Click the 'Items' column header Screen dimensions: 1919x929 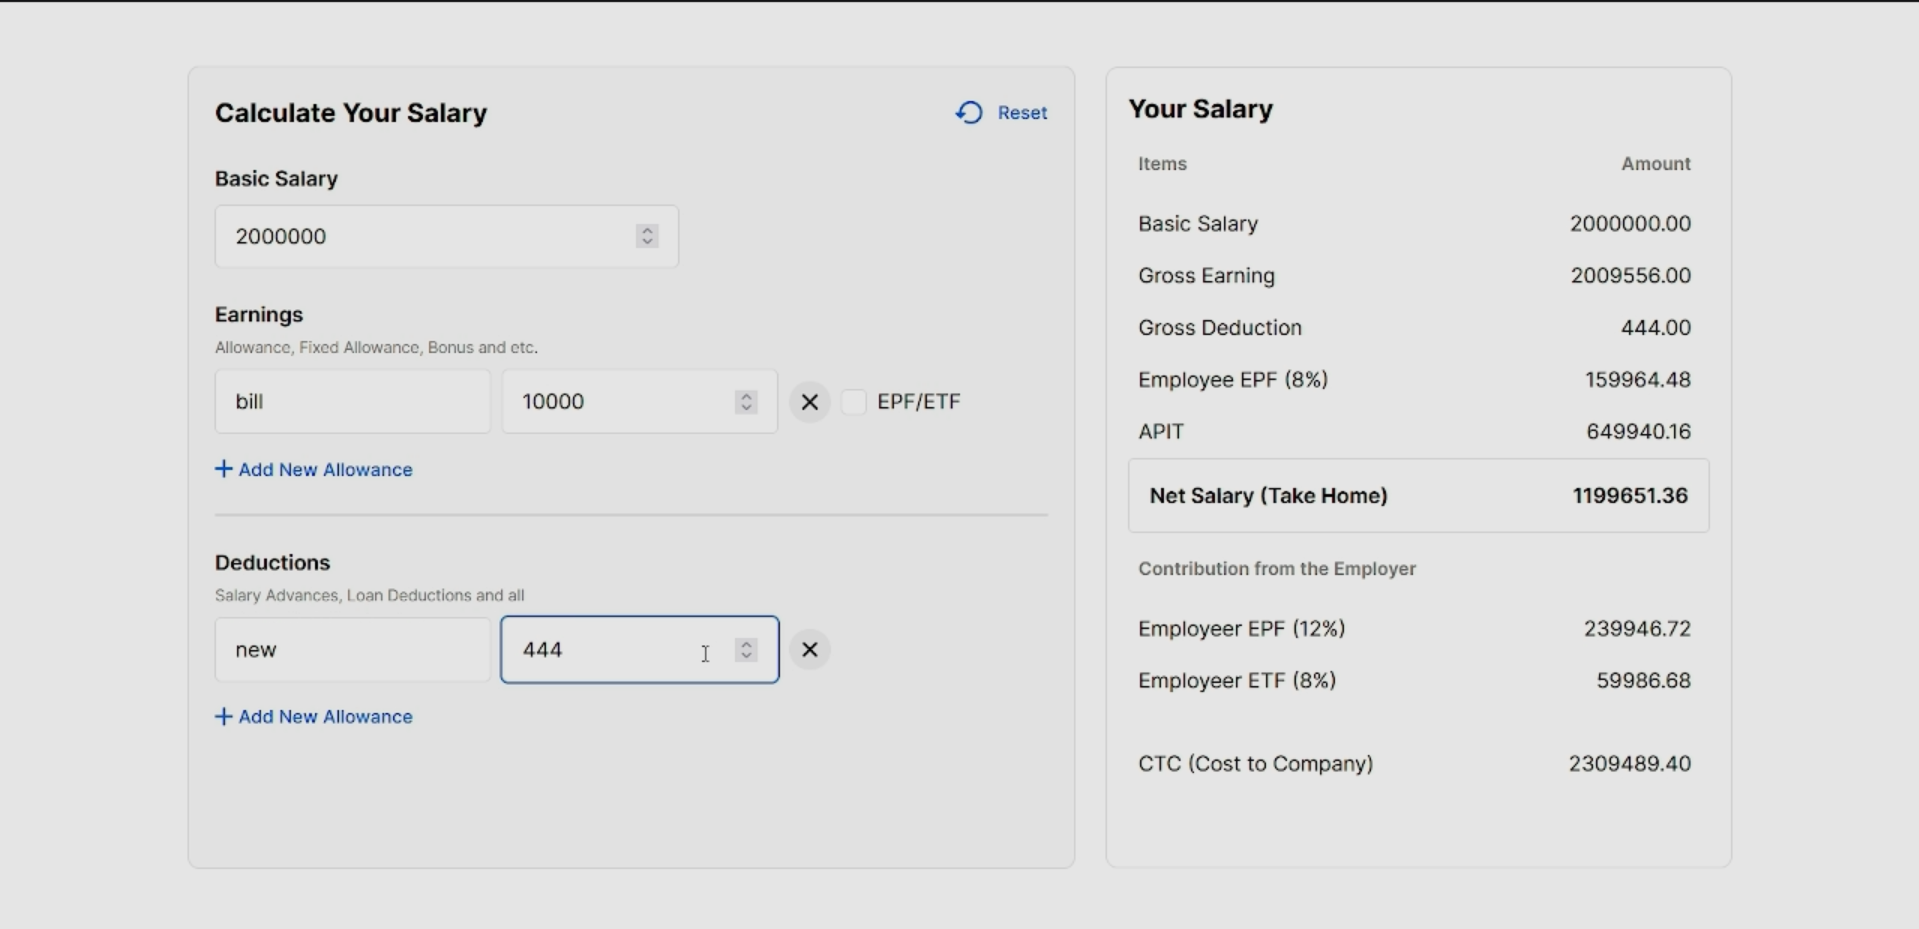tap(1162, 164)
